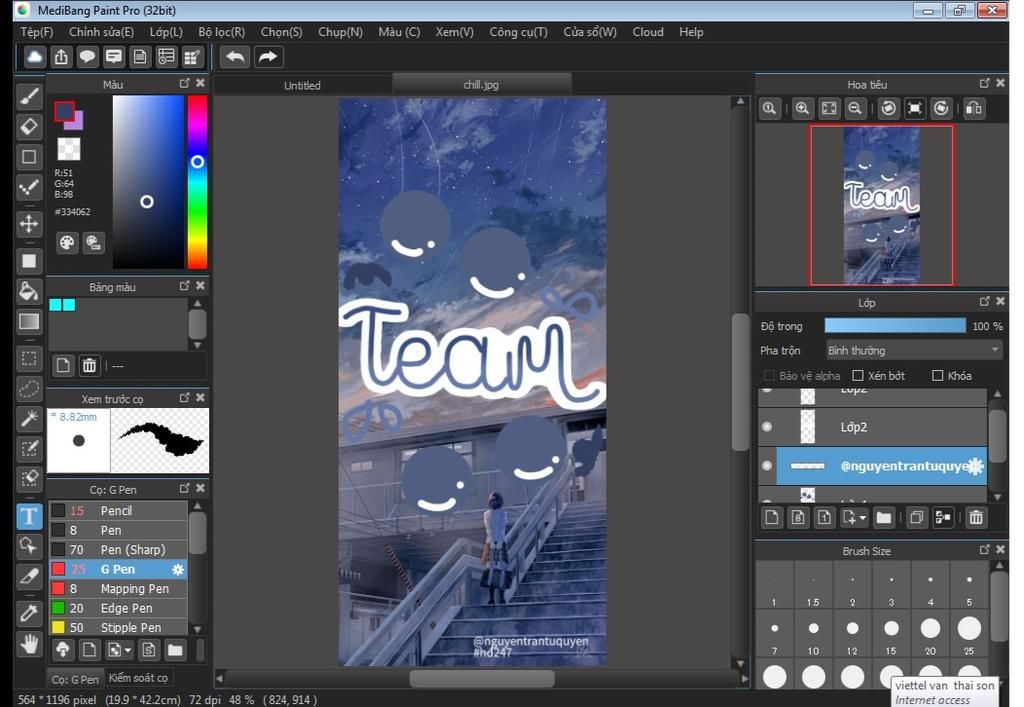This screenshot has width=1024, height=707.
Task: Undock the Brush Size panel
Action: click(x=985, y=550)
